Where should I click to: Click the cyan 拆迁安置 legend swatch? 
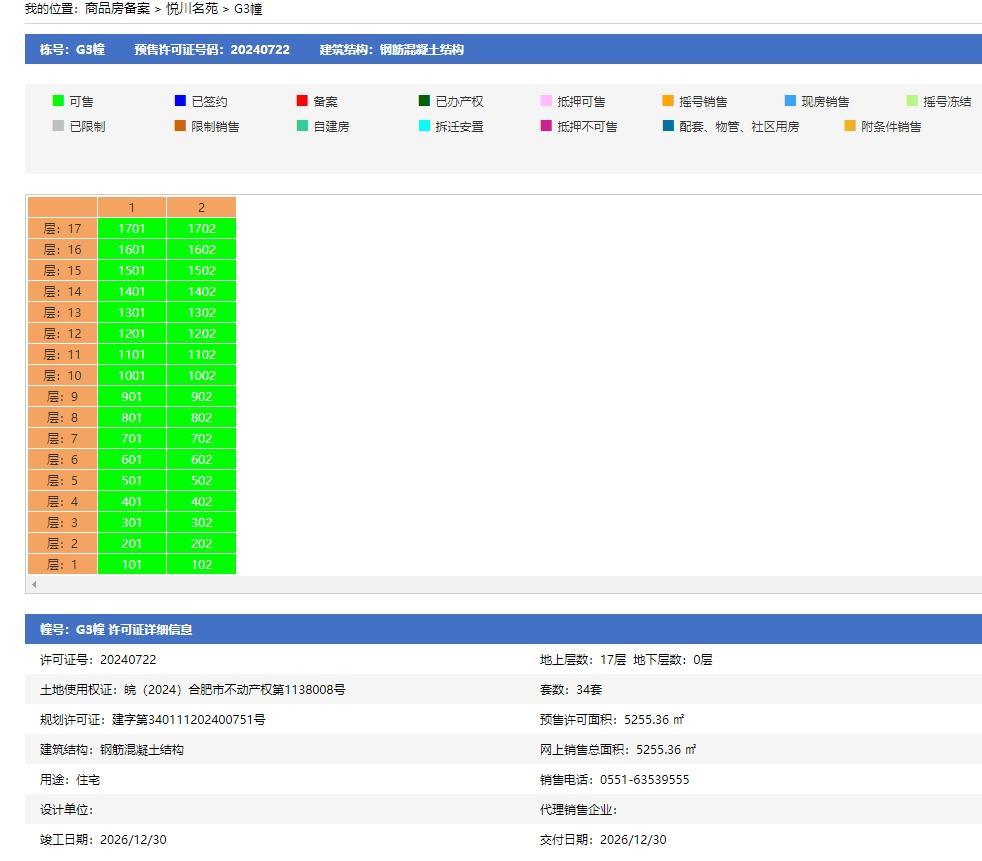424,126
